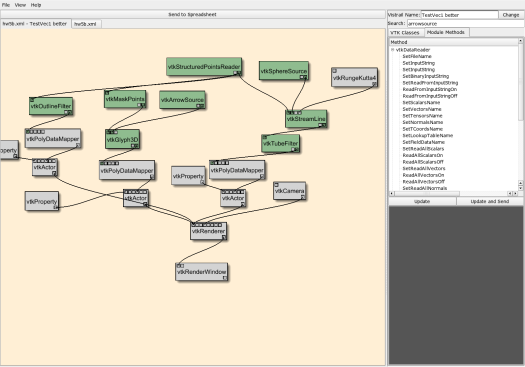Select ReadAllScalarsOn method
The image size is (525, 367).
point(423,155)
